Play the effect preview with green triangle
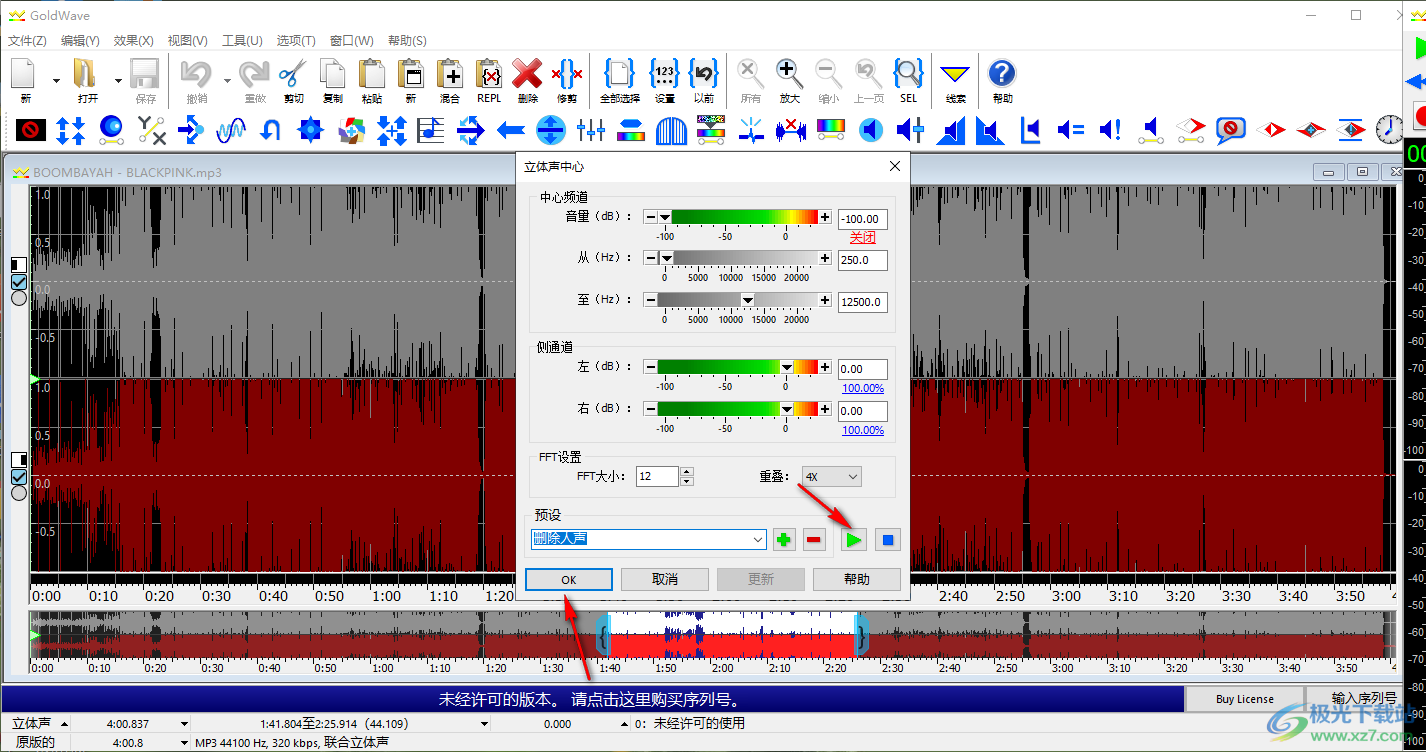The height and width of the screenshot is (752, 1426). [x=854, y=540]
